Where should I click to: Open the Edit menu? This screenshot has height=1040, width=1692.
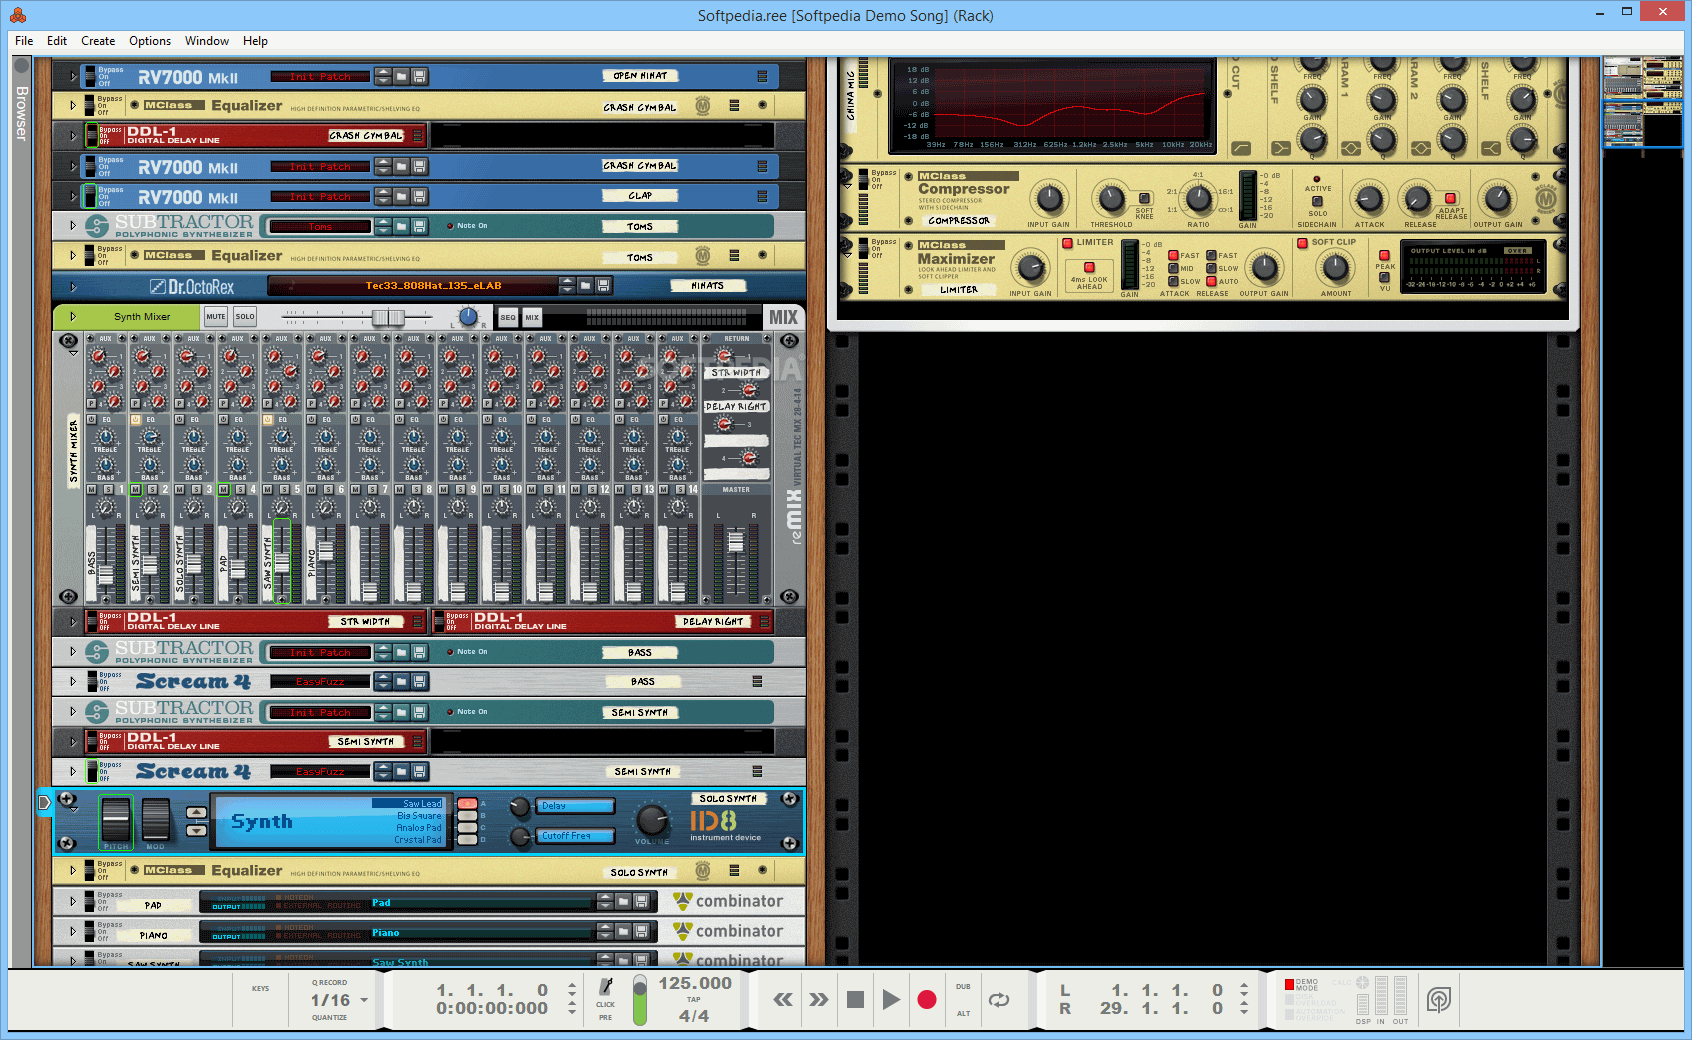click(x=57, y=41)
